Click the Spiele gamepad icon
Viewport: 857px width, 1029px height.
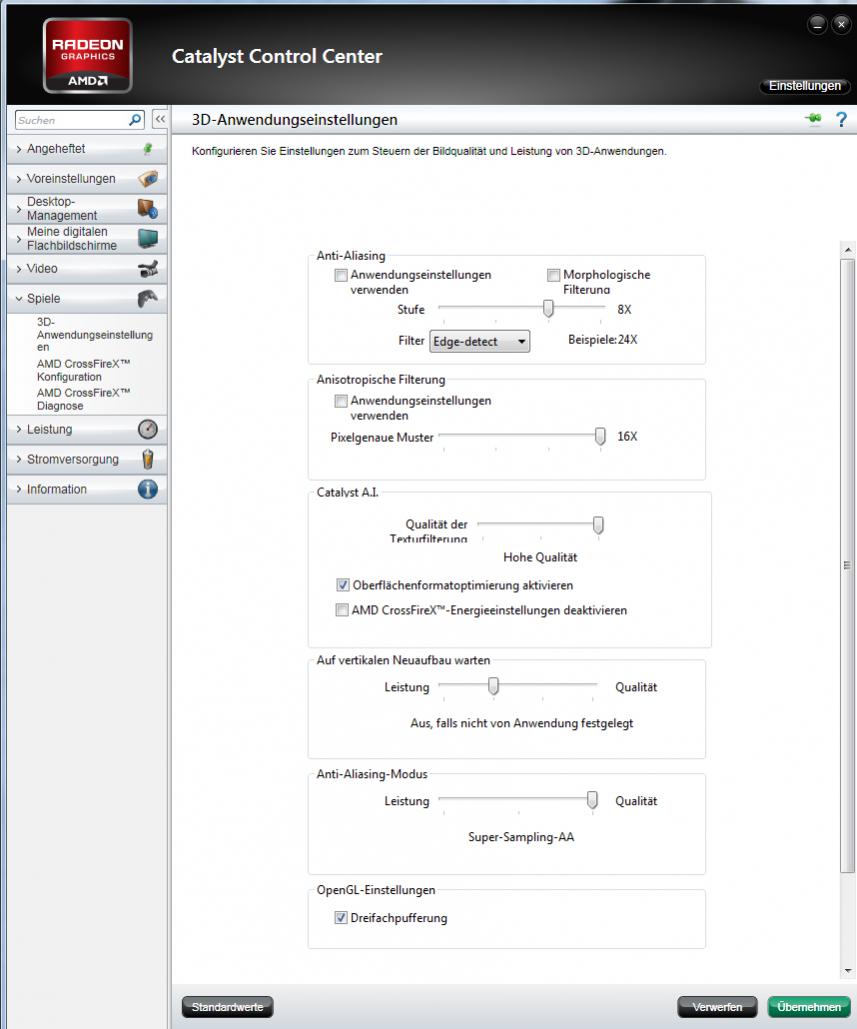[148, 299]
